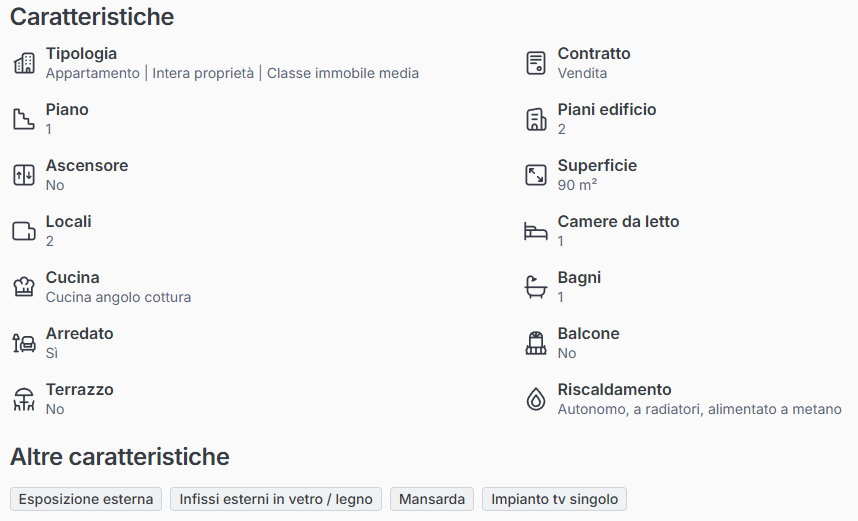Click the Balcone balcony icon

[536, 343]
